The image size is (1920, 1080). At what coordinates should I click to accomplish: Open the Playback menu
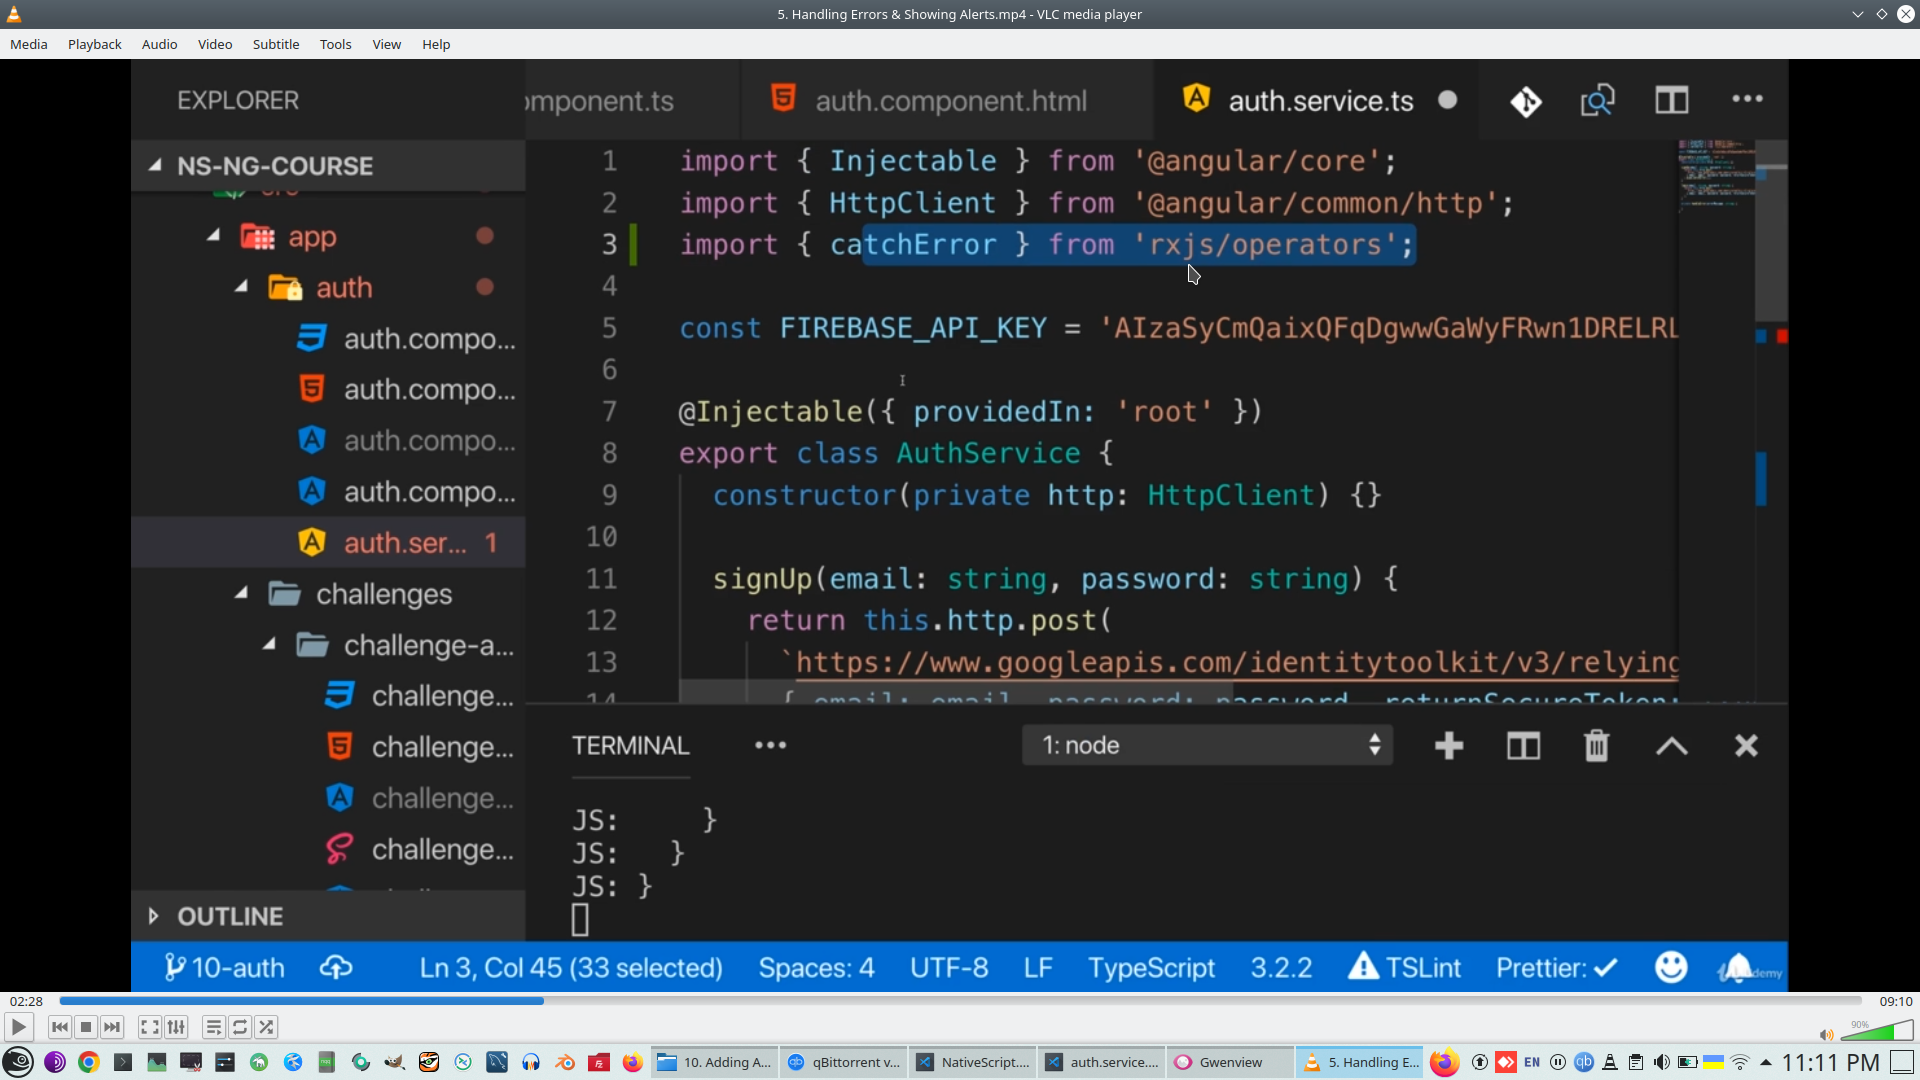[94, 44]
